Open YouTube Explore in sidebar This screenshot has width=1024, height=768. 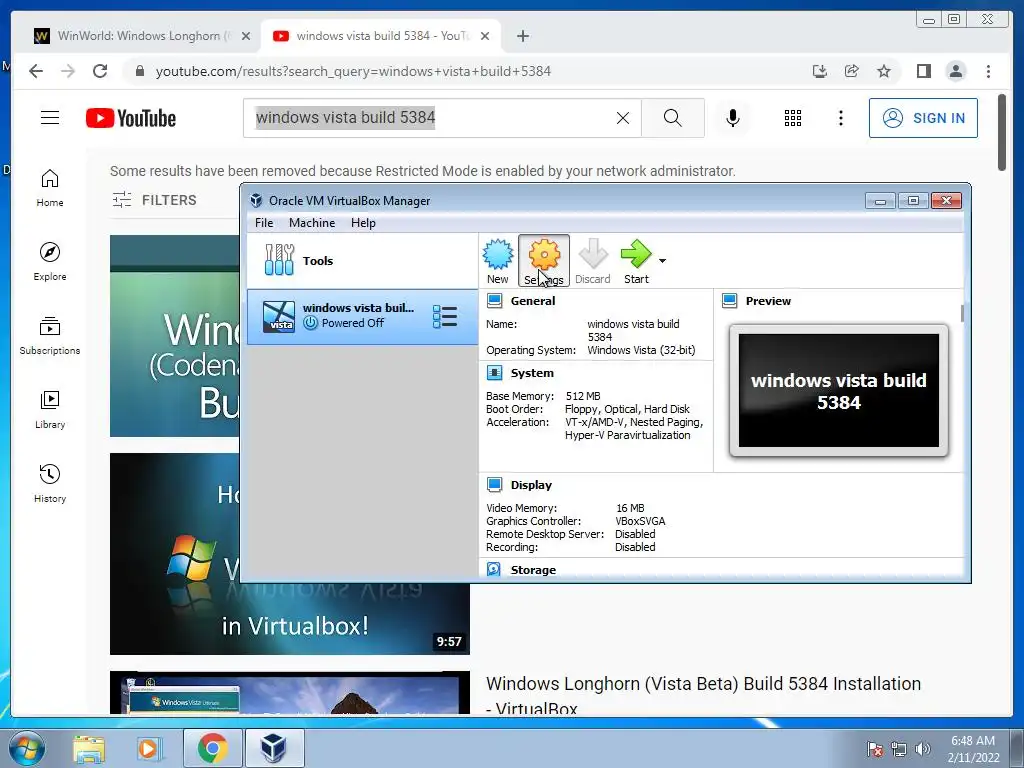tap(50, 262)
